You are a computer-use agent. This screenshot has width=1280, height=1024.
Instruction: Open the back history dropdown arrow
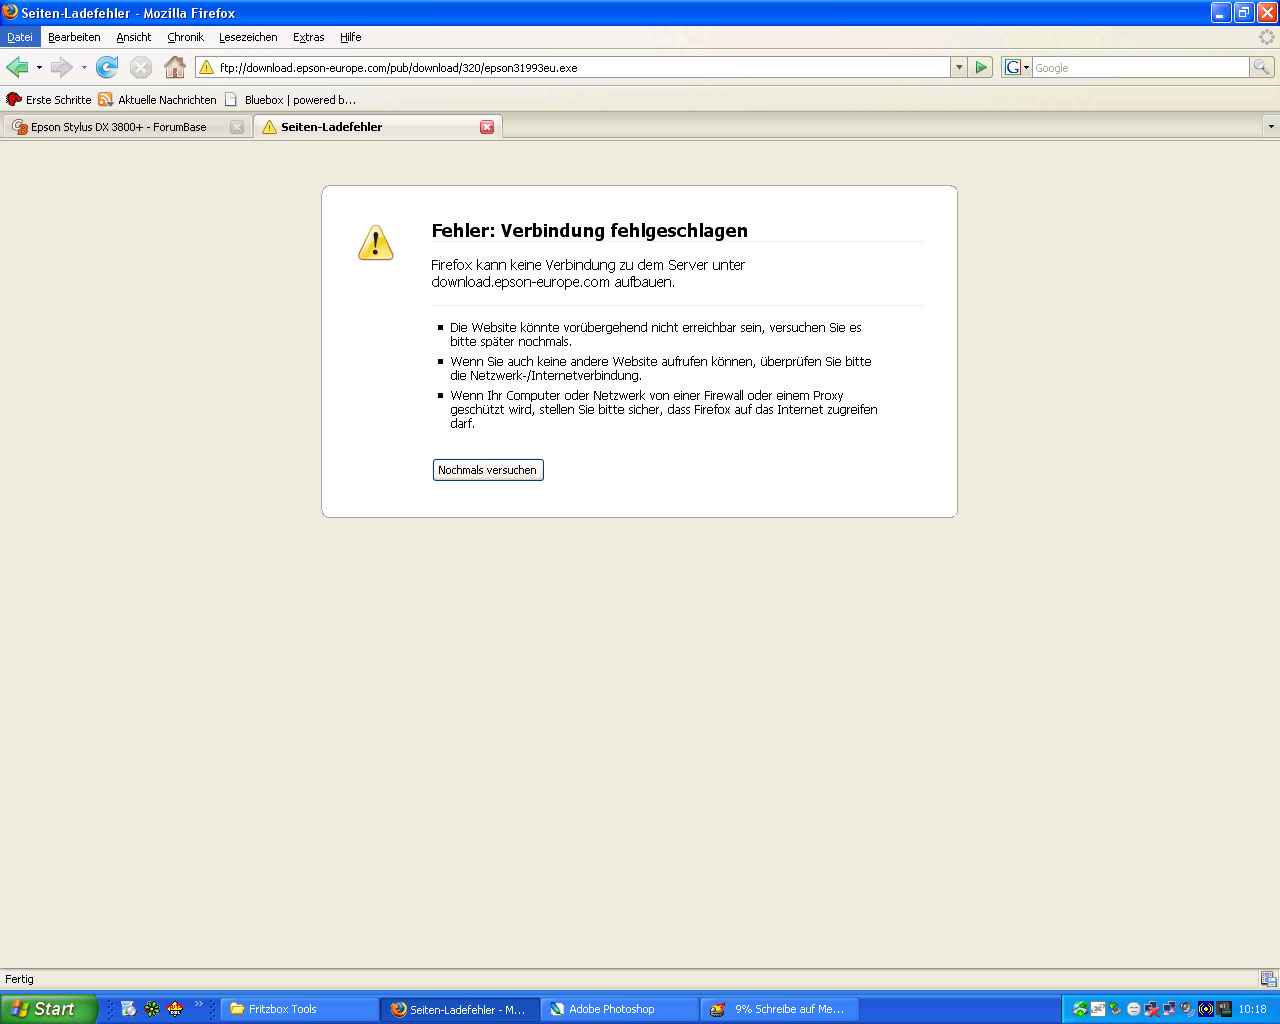[39, 68]
